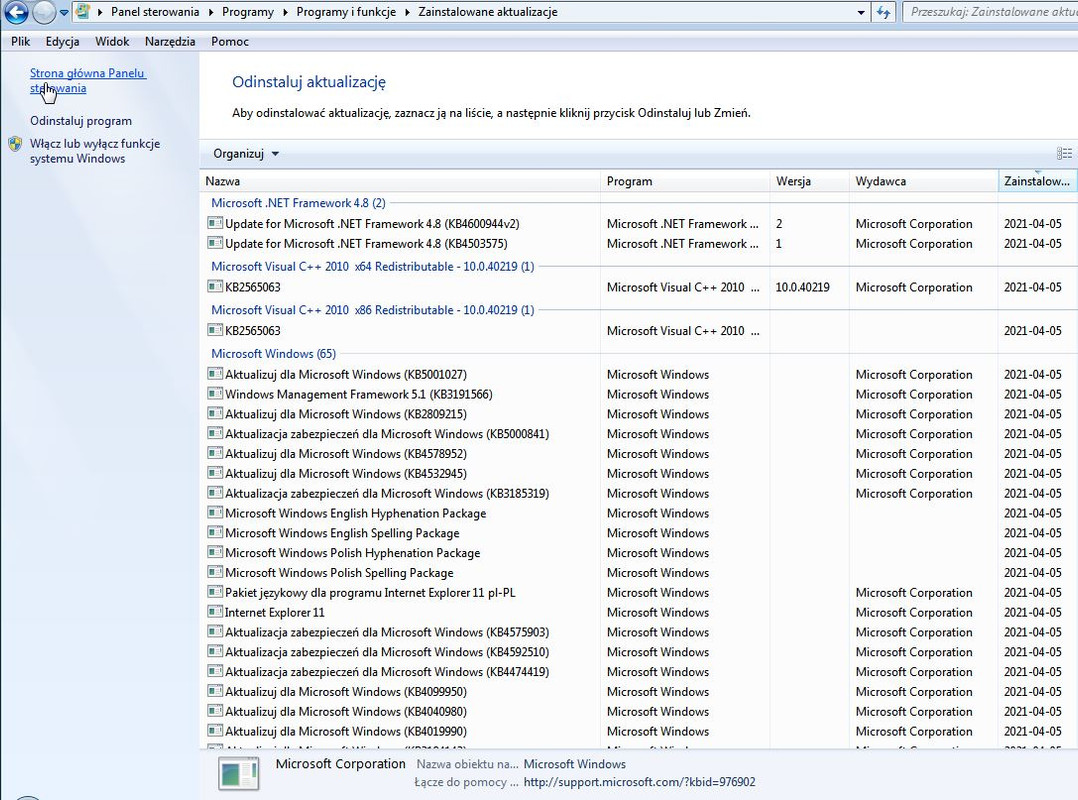Select Programy breadcrumb segment
Viewport: 1078px width, 800px height.
248,12
